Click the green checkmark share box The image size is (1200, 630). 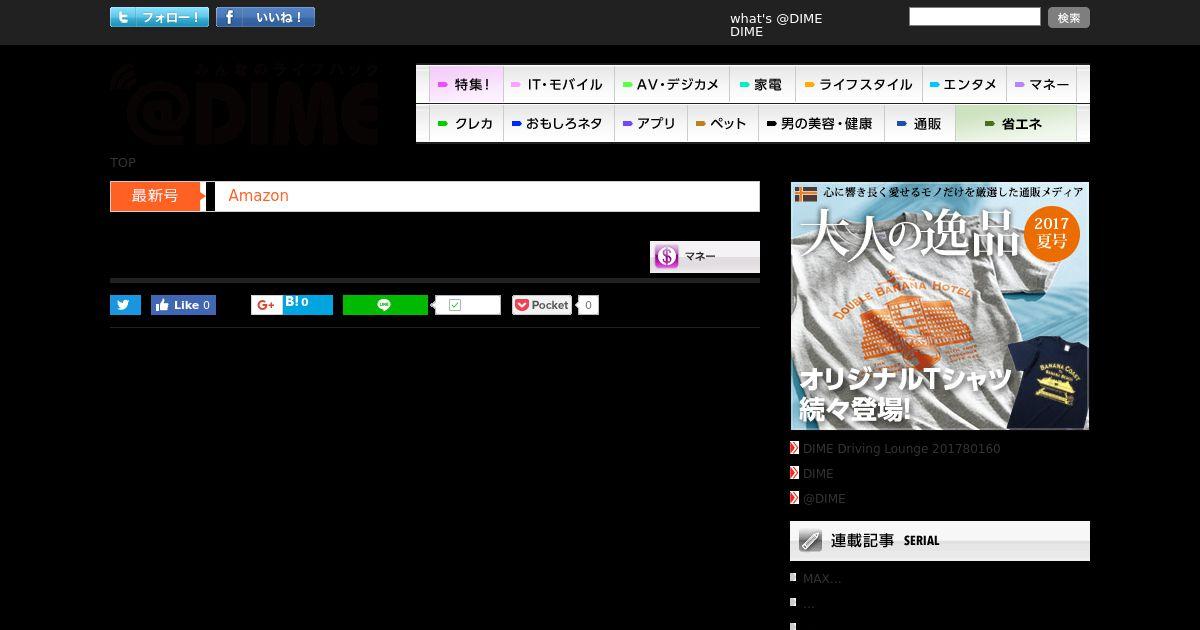468,305
